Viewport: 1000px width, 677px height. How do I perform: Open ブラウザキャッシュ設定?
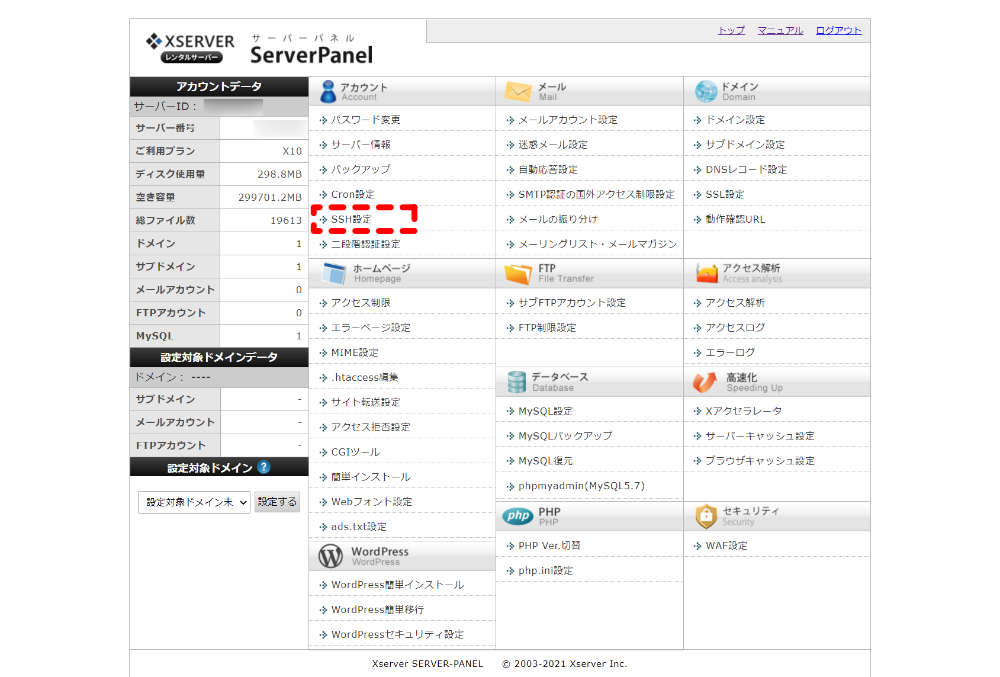point(760,461)
